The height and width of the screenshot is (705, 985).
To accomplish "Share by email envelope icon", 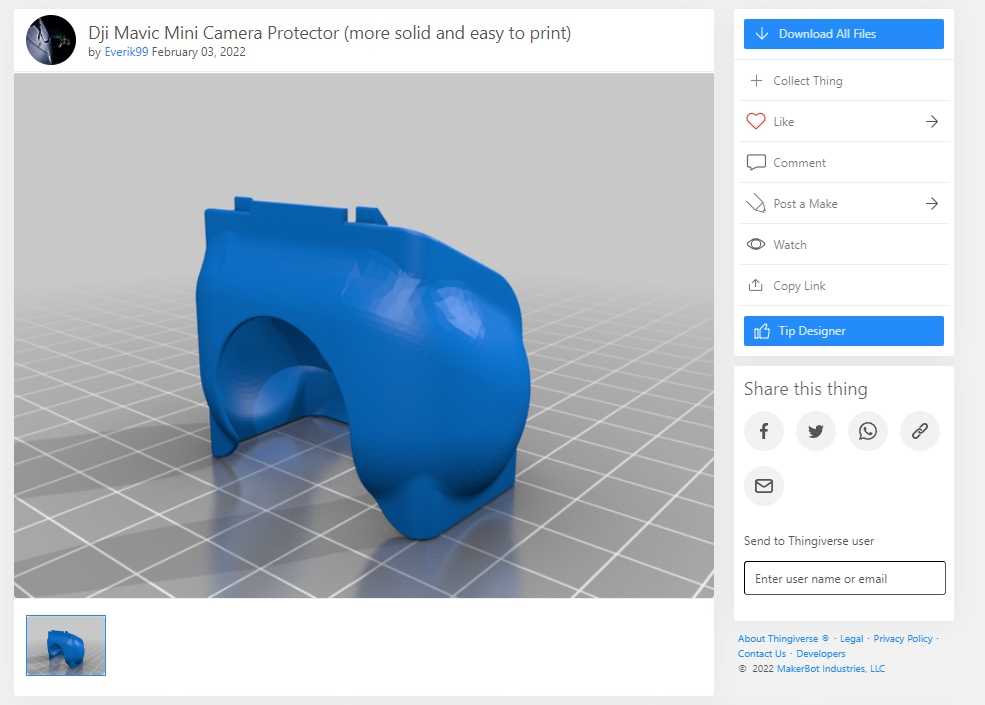I will 764,486.
